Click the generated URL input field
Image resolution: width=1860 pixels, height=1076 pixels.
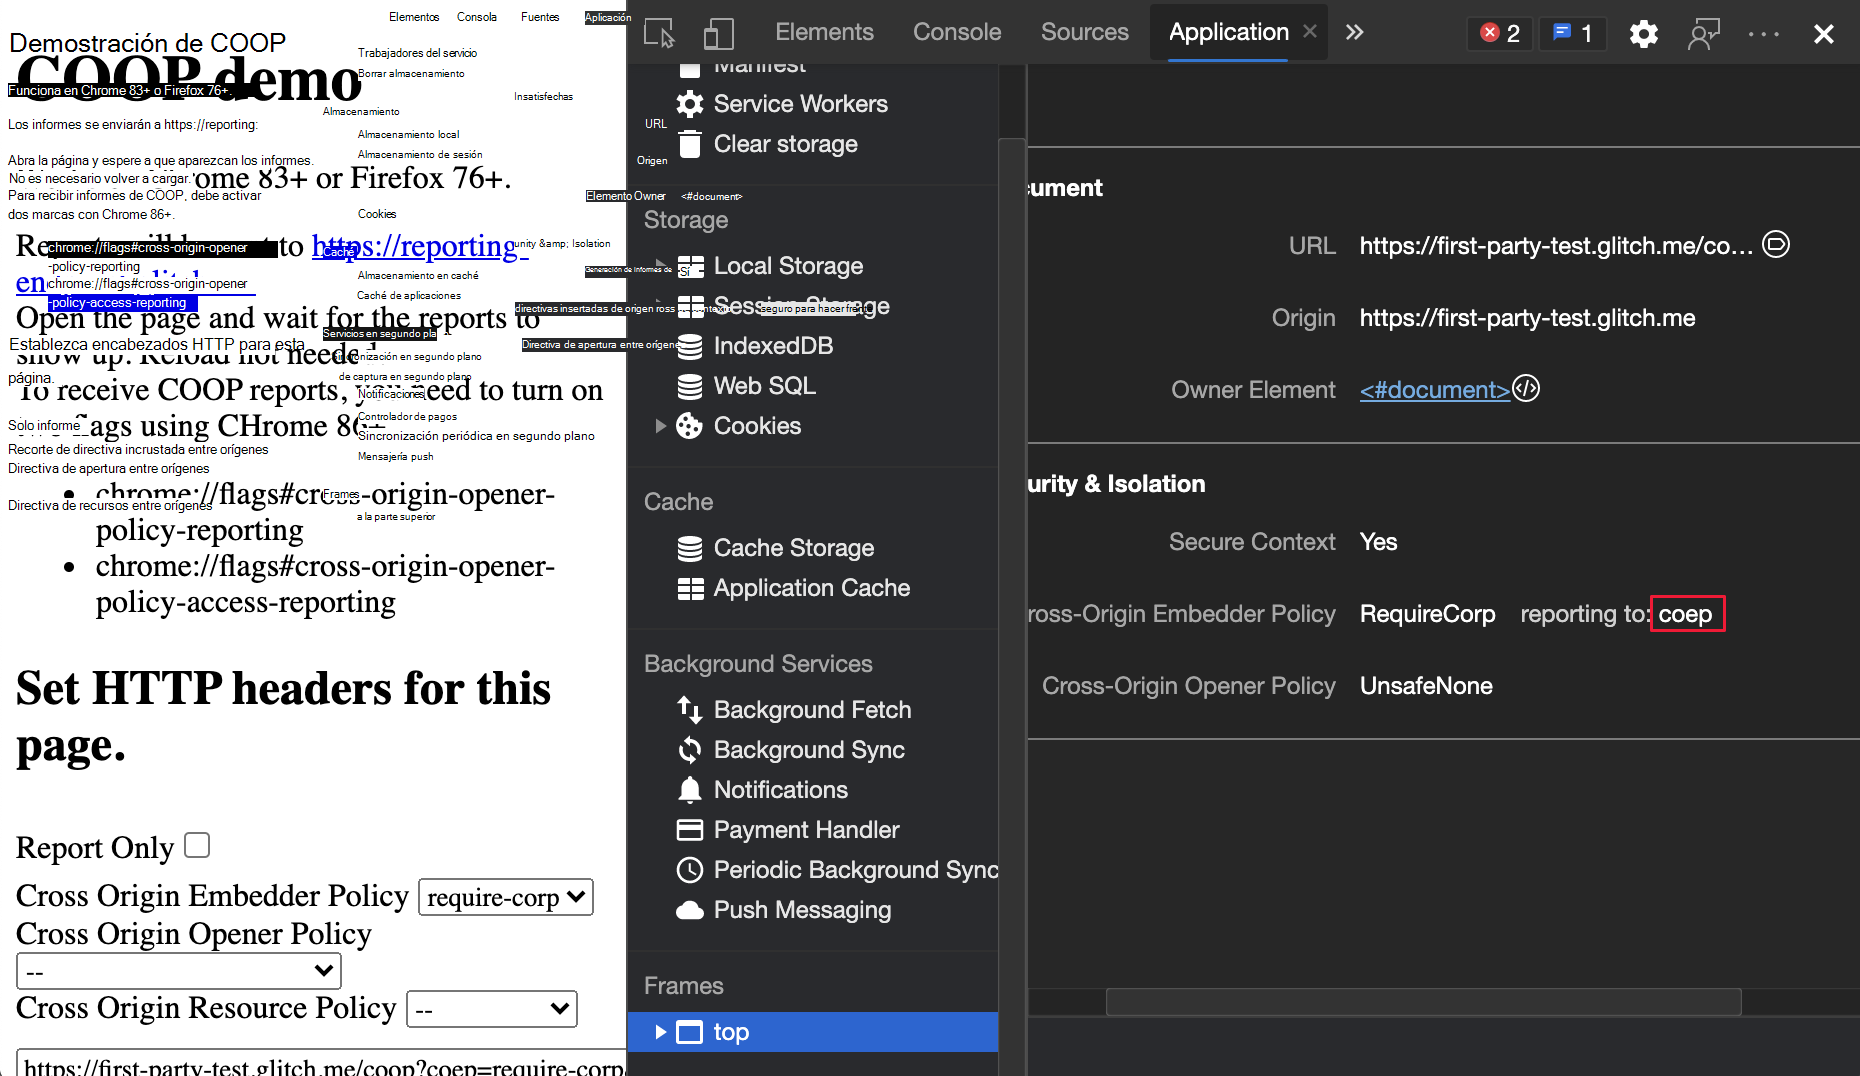coord(322,1063)
